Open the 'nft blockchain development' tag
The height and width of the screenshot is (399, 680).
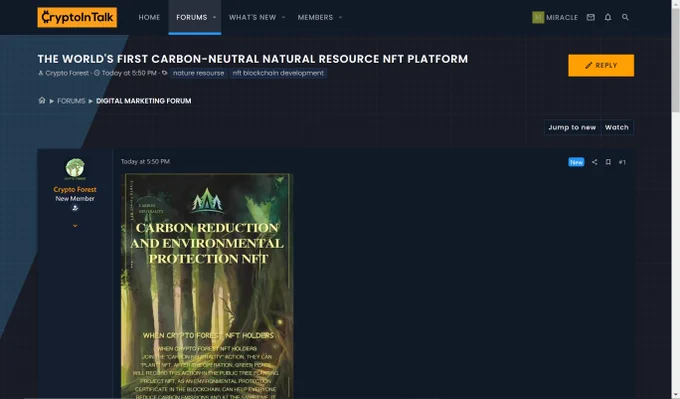(x=278, y=73)
